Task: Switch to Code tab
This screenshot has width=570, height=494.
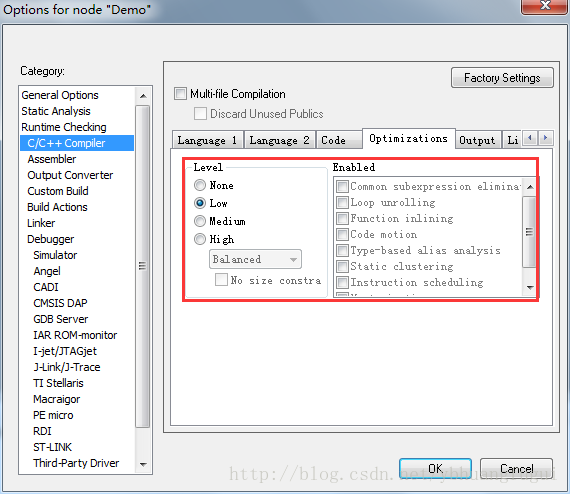Action: click(339, 140)
